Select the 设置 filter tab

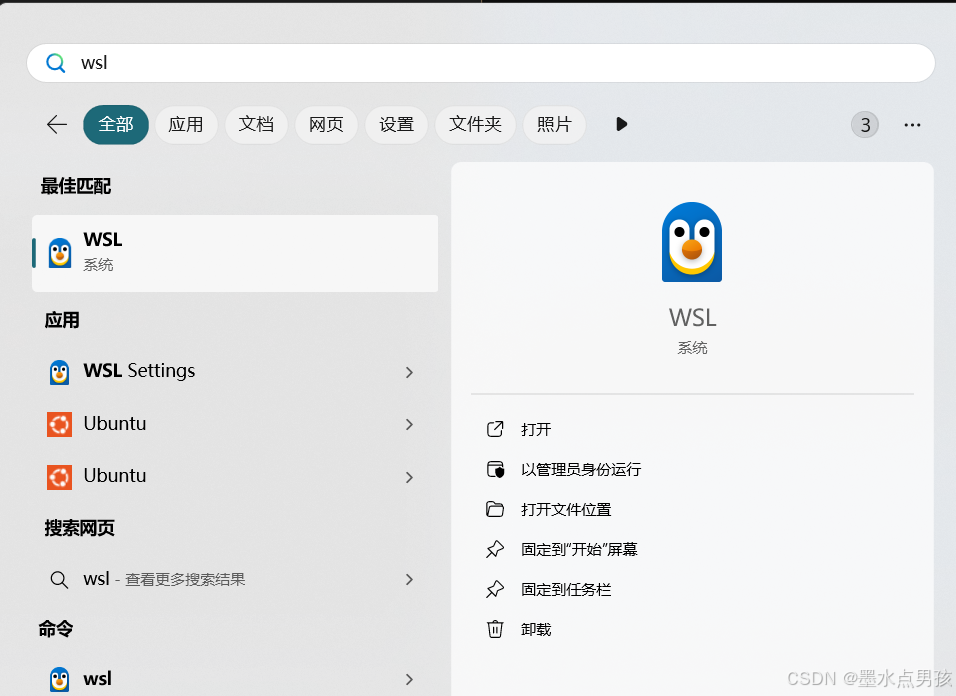[x=396, y=124]
